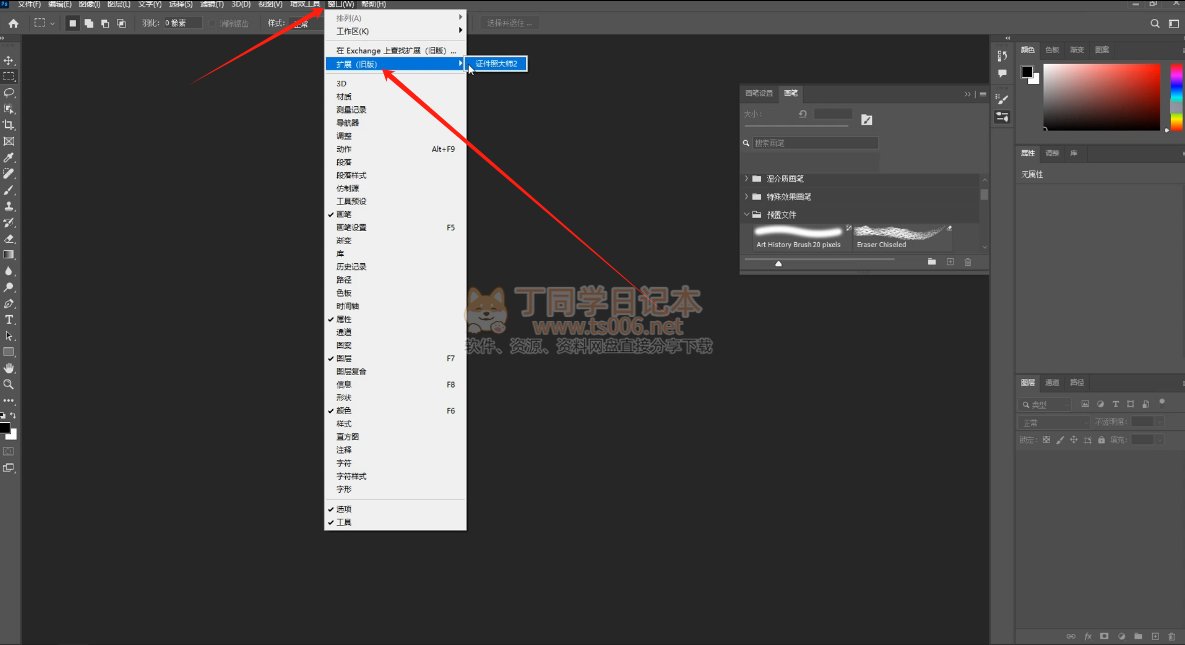Open the layer blend mode dropdown
This screenshot has height=645, width=1185.
pos(1054,422)
